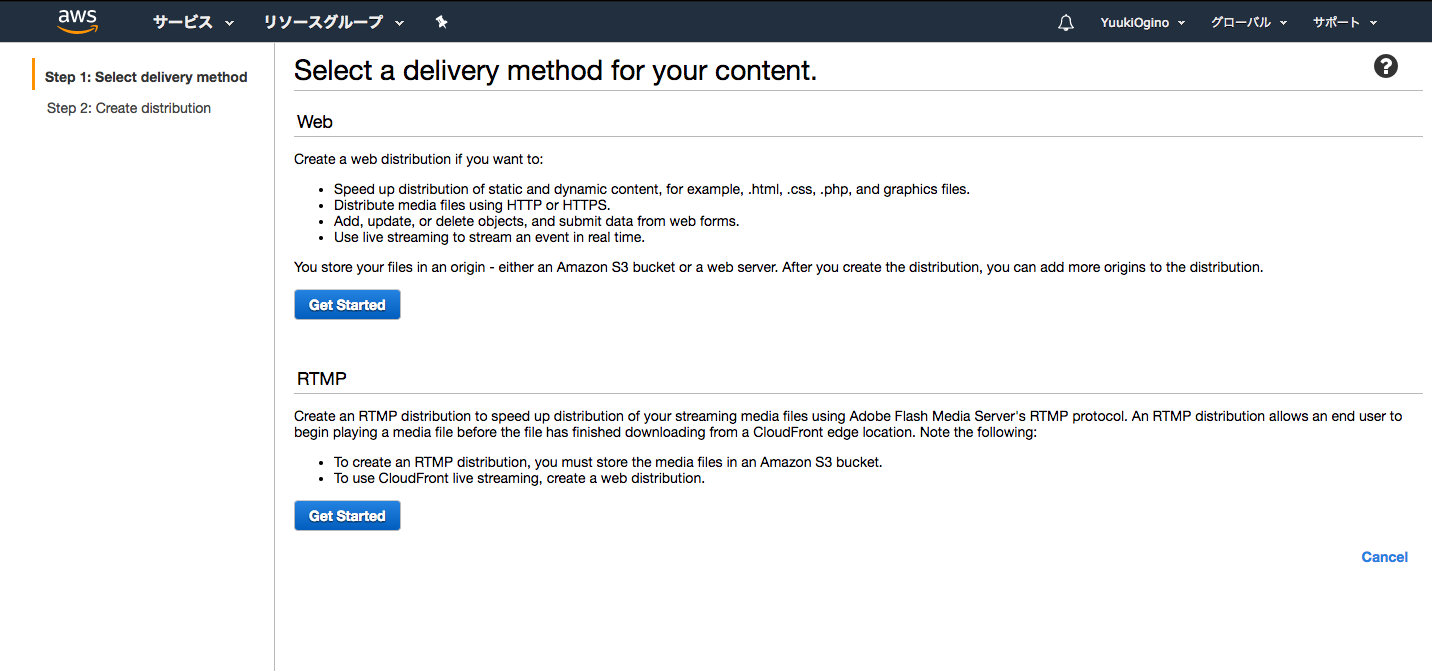Open the サポート dropdown menu
The width and height of the screenshot is (1432, 671).
[x=1345, y=22]
